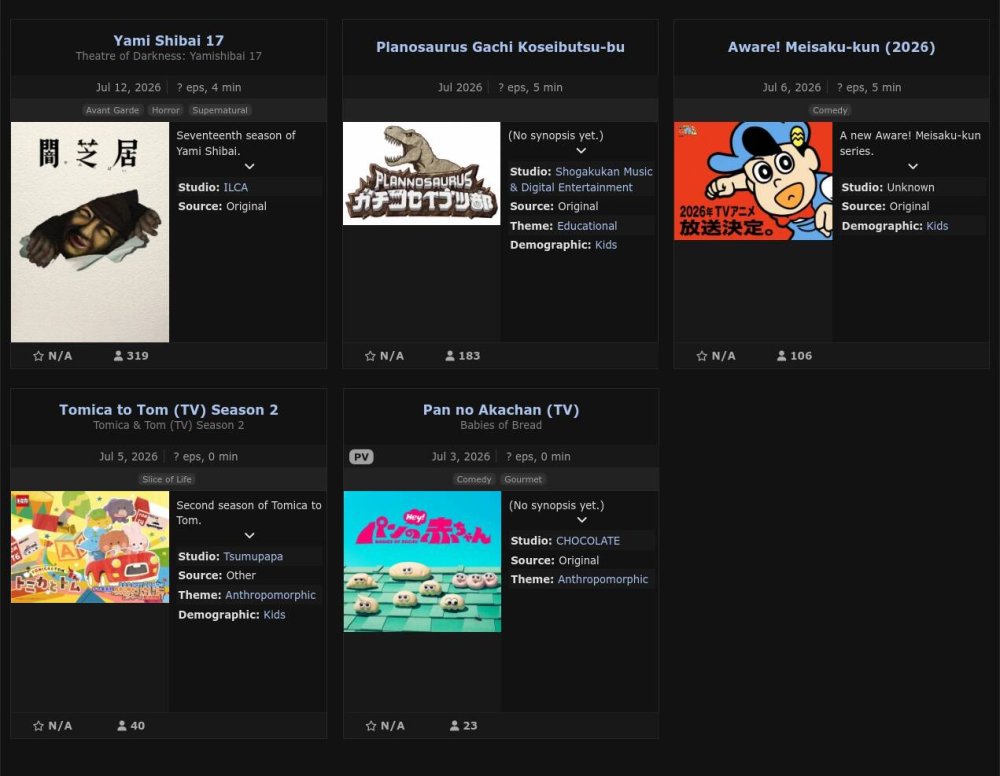
Task: Click the star score icon for Yami Shibai 17
Action: coord(38,356)
